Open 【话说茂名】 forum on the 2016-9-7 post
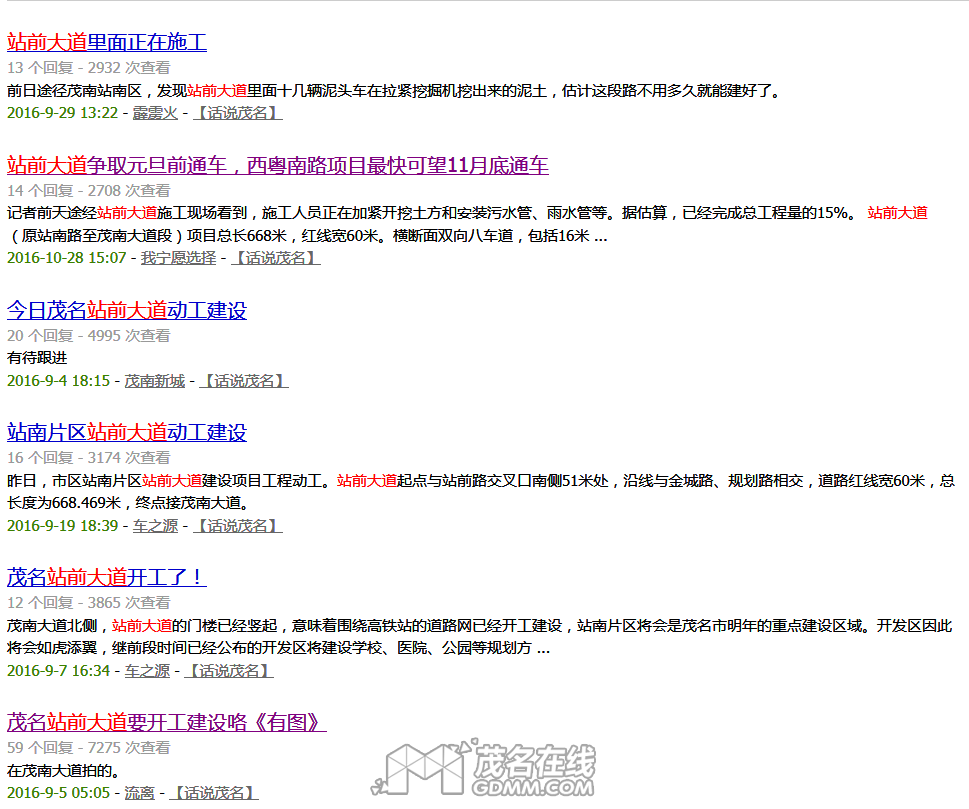 230,671
